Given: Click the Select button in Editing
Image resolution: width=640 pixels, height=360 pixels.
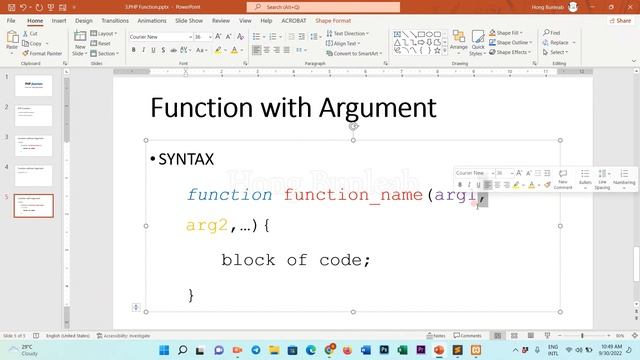Looking at the screenshot, I should pos(555,52).
